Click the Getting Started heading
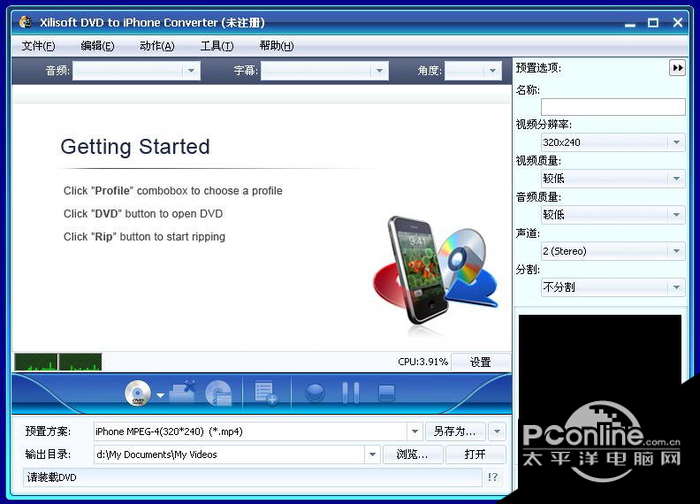This screenshot has height=504, width=700. tap(135, 147)
